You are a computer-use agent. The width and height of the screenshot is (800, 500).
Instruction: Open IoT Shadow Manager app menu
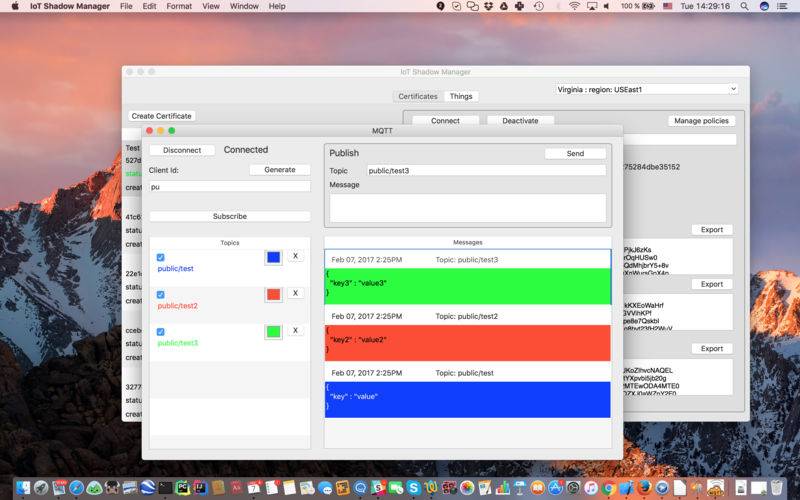tap(70, 6)
